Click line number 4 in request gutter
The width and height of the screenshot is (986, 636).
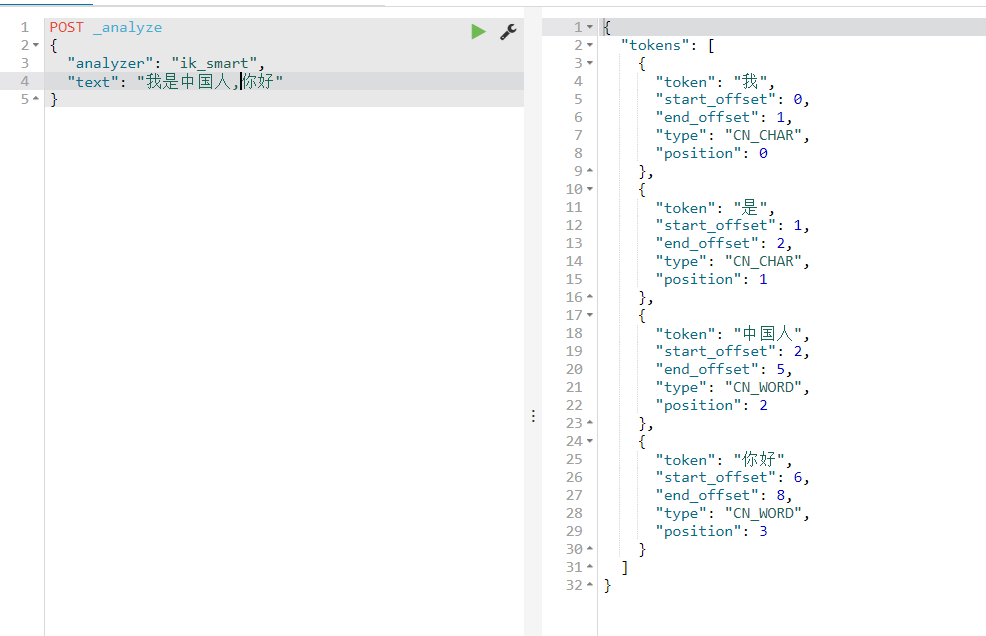point(25,81)
